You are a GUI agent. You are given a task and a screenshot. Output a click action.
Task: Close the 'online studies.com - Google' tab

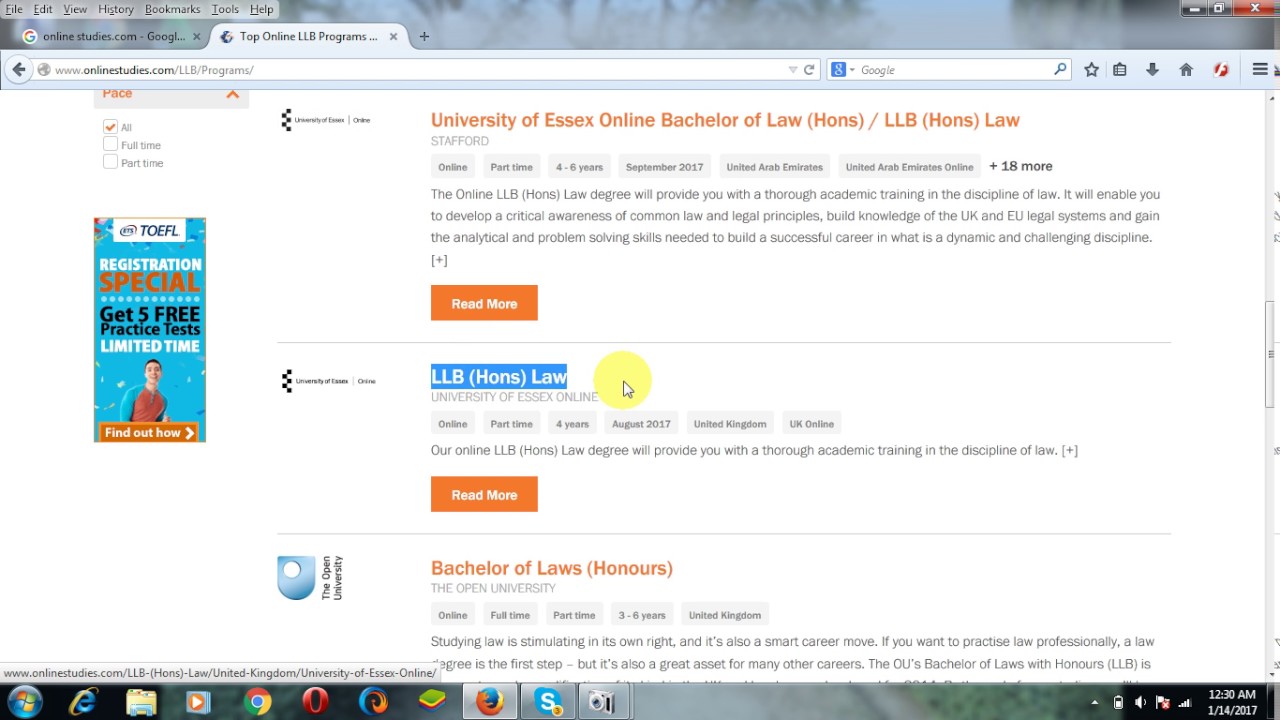tap(196, 36)
